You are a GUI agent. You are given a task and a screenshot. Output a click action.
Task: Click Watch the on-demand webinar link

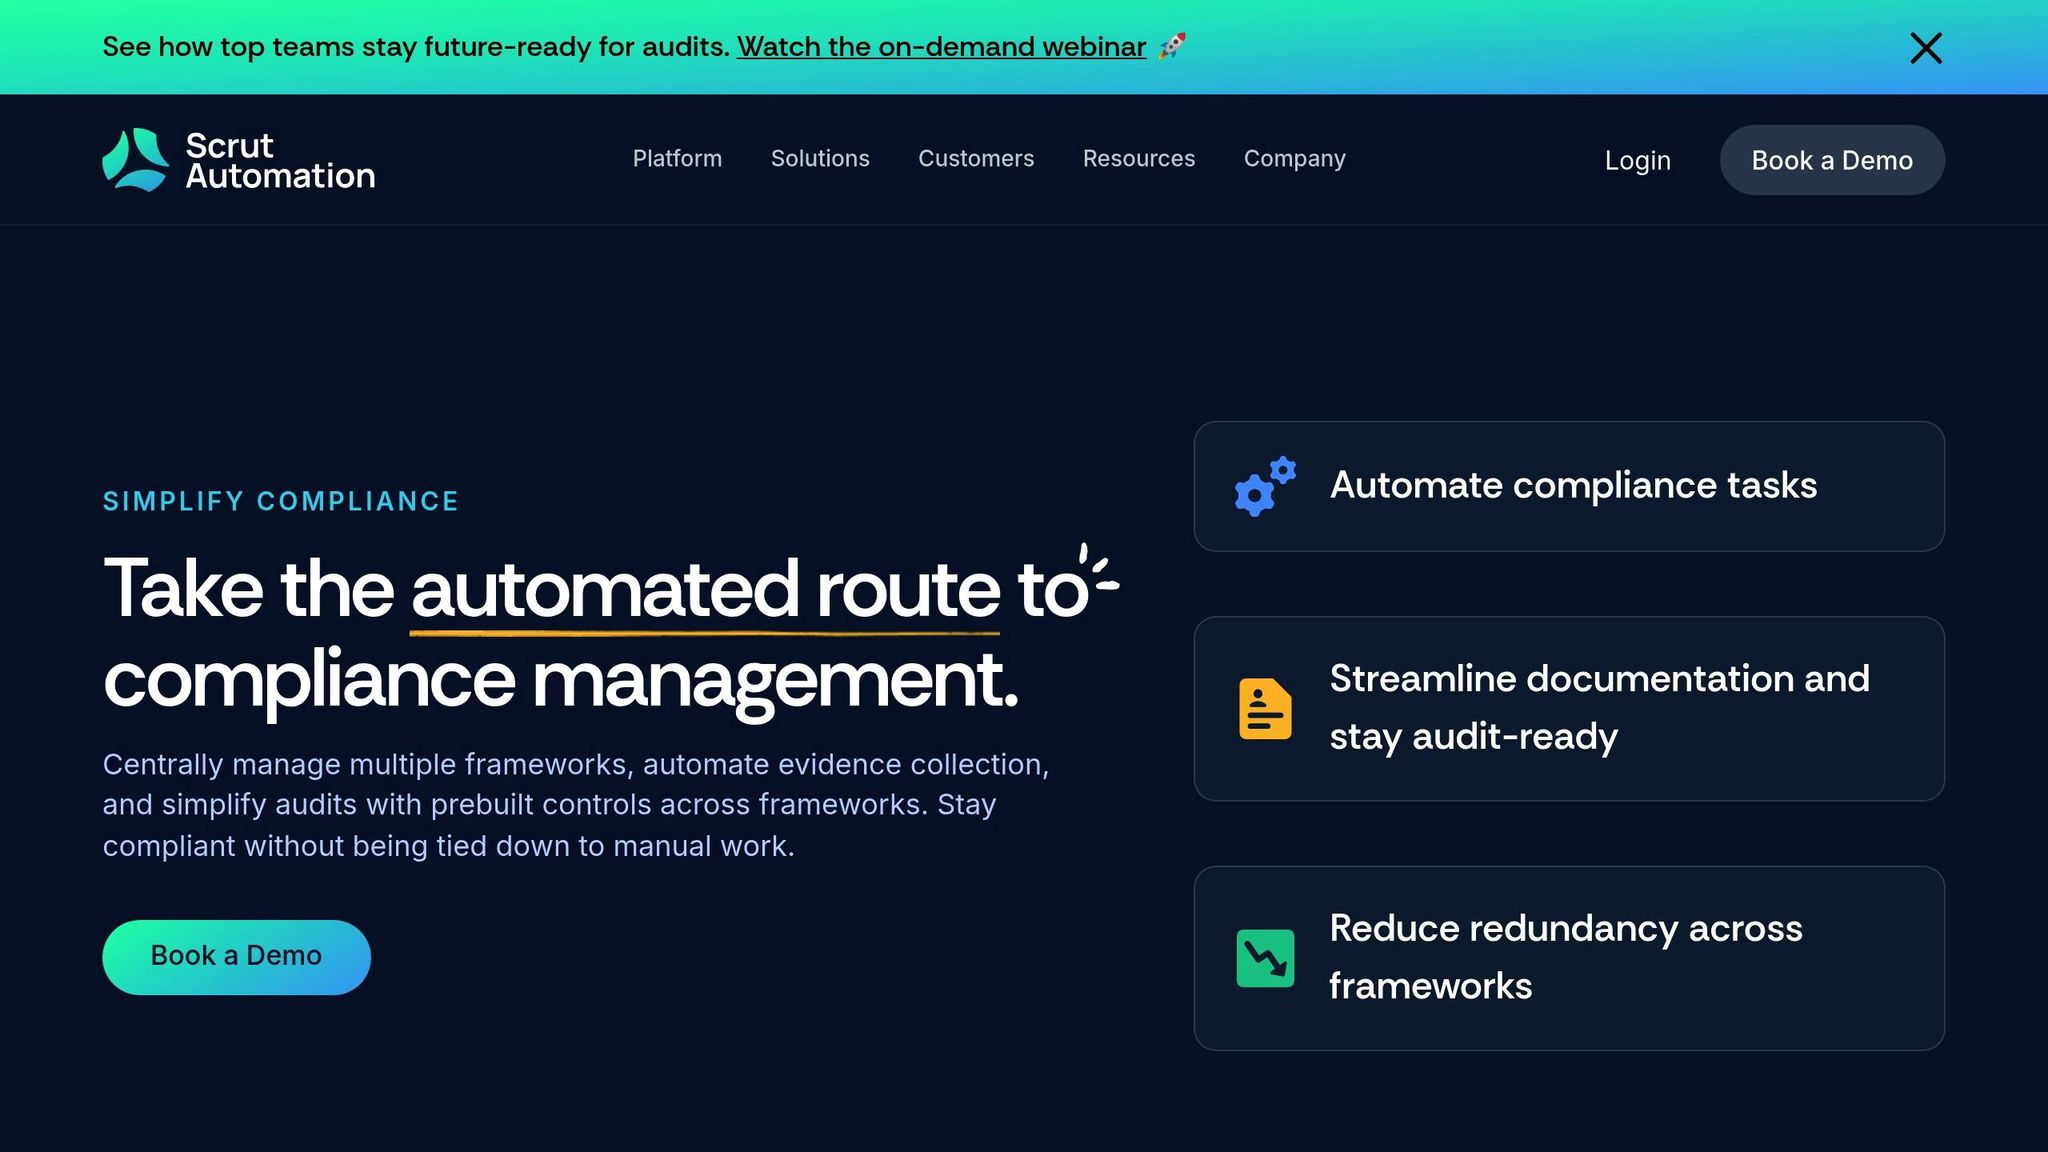[x=941, y=46]
